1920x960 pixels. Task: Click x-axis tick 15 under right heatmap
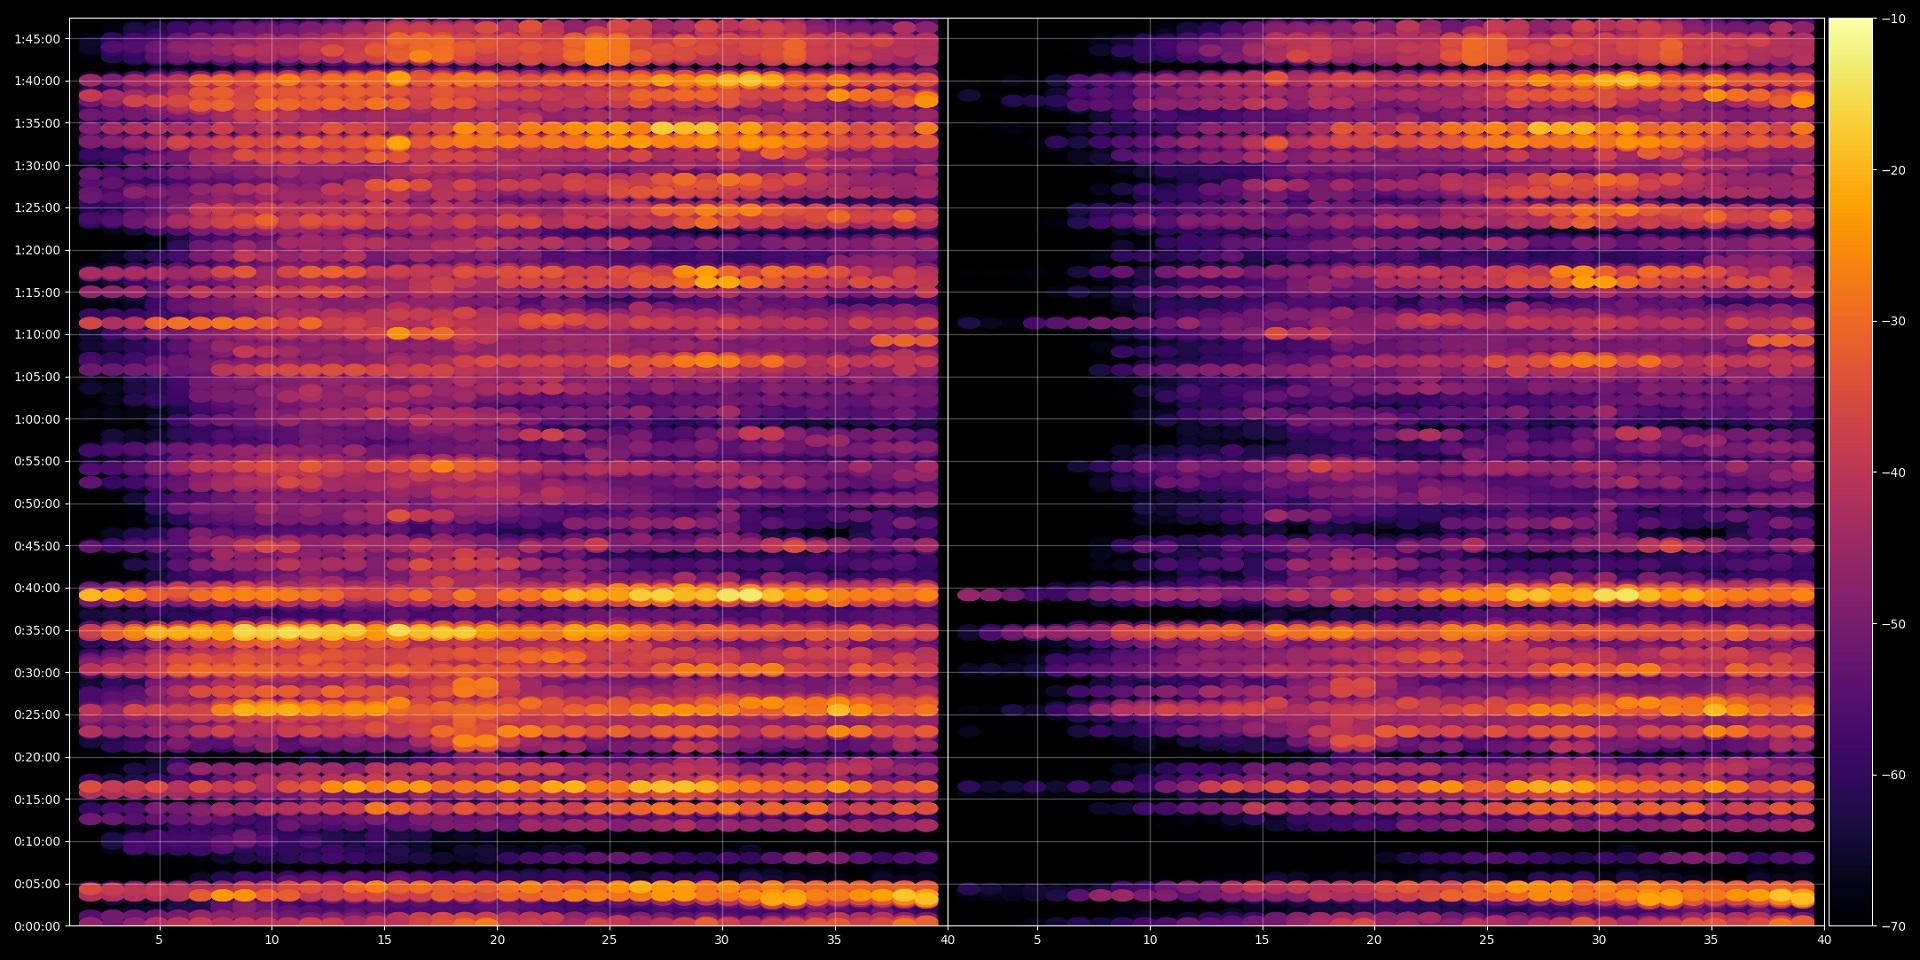point(1262,940)
